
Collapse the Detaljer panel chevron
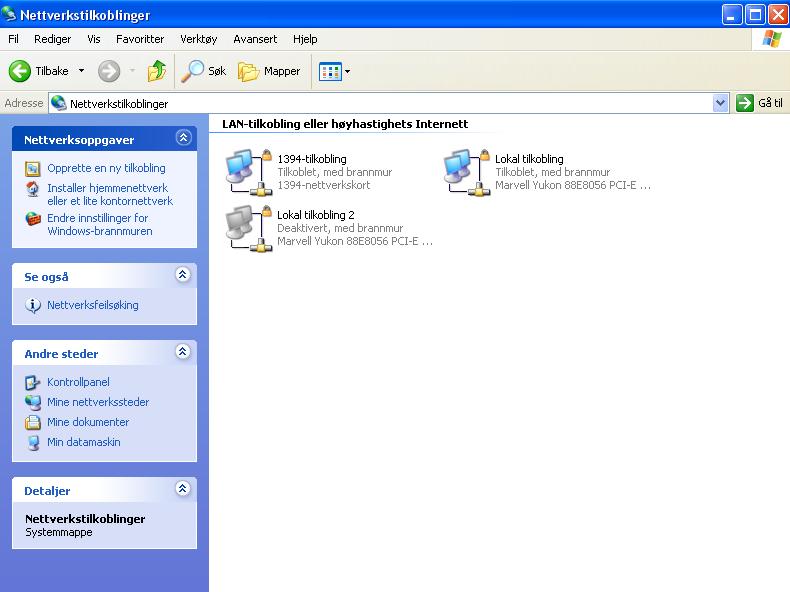(182, 490)
